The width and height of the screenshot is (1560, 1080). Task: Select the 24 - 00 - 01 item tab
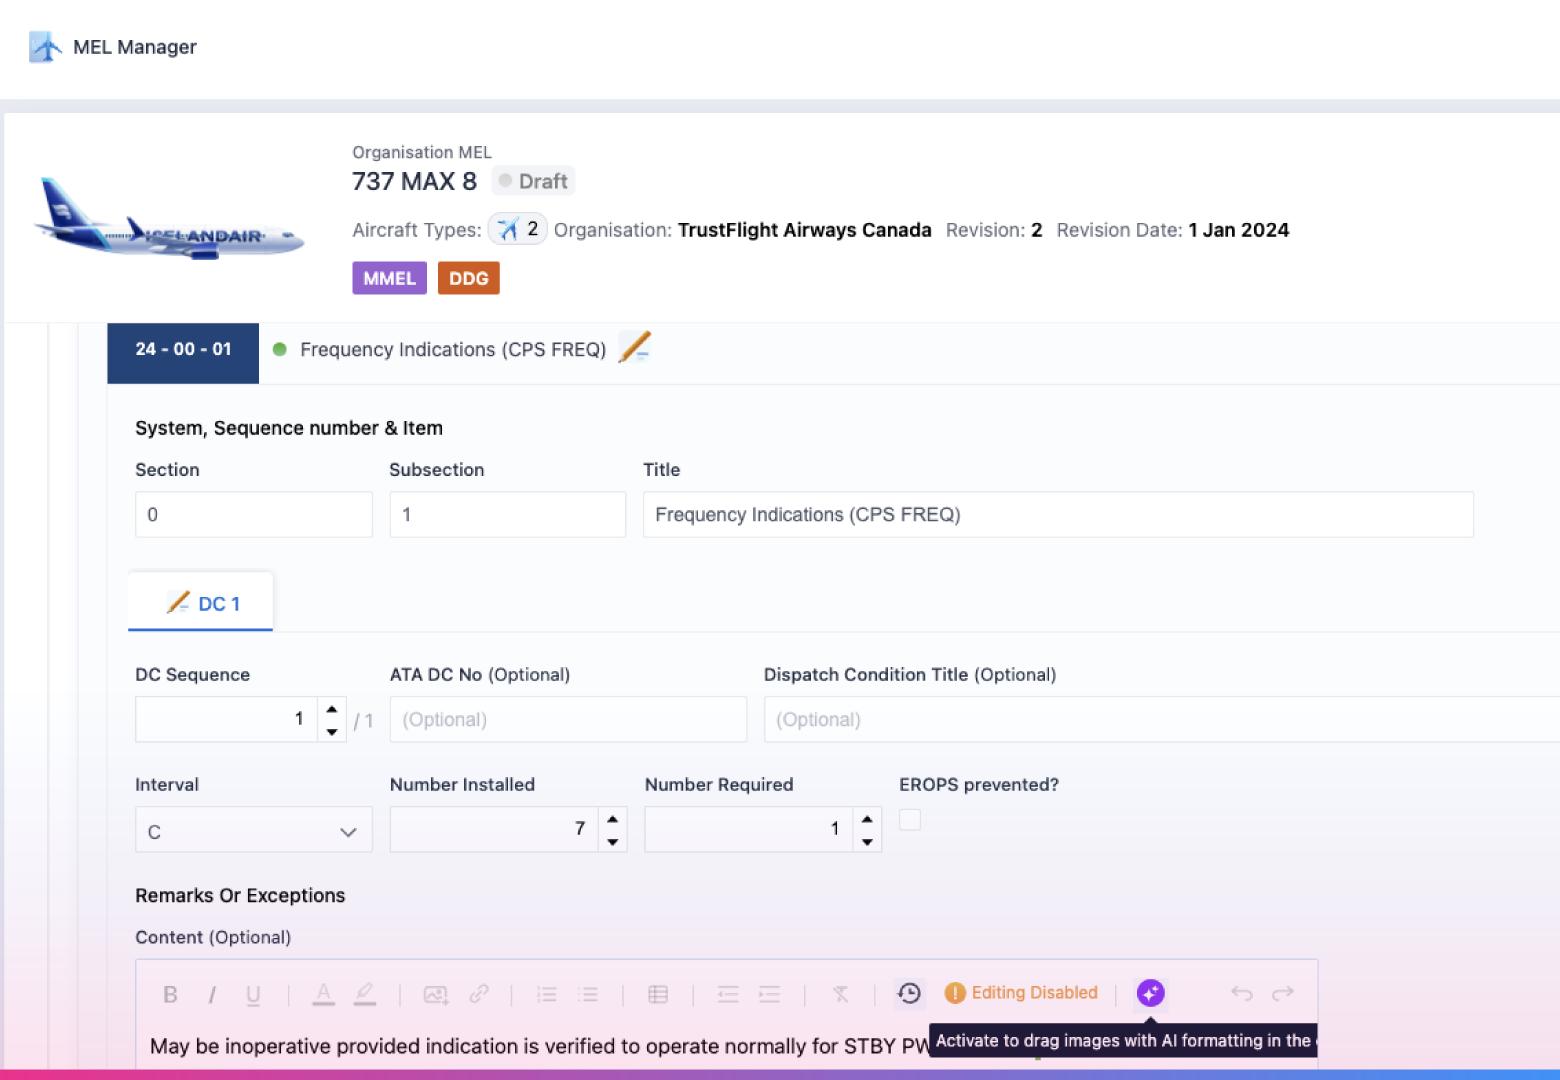tap(183, 349)
